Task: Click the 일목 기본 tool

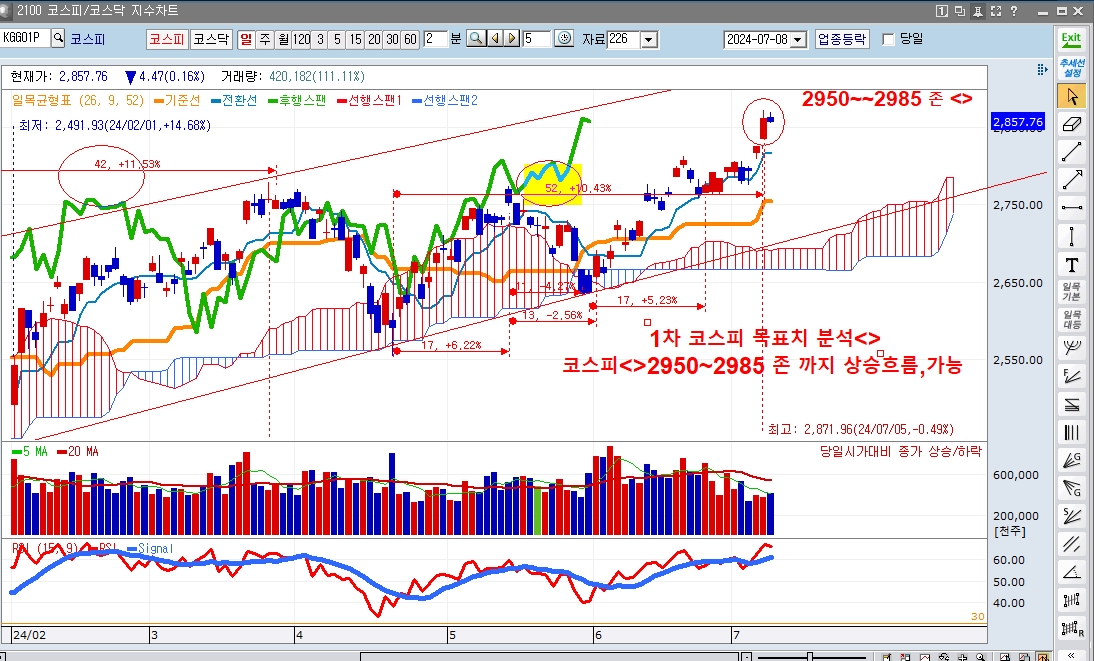Action: click(1072, 292)
